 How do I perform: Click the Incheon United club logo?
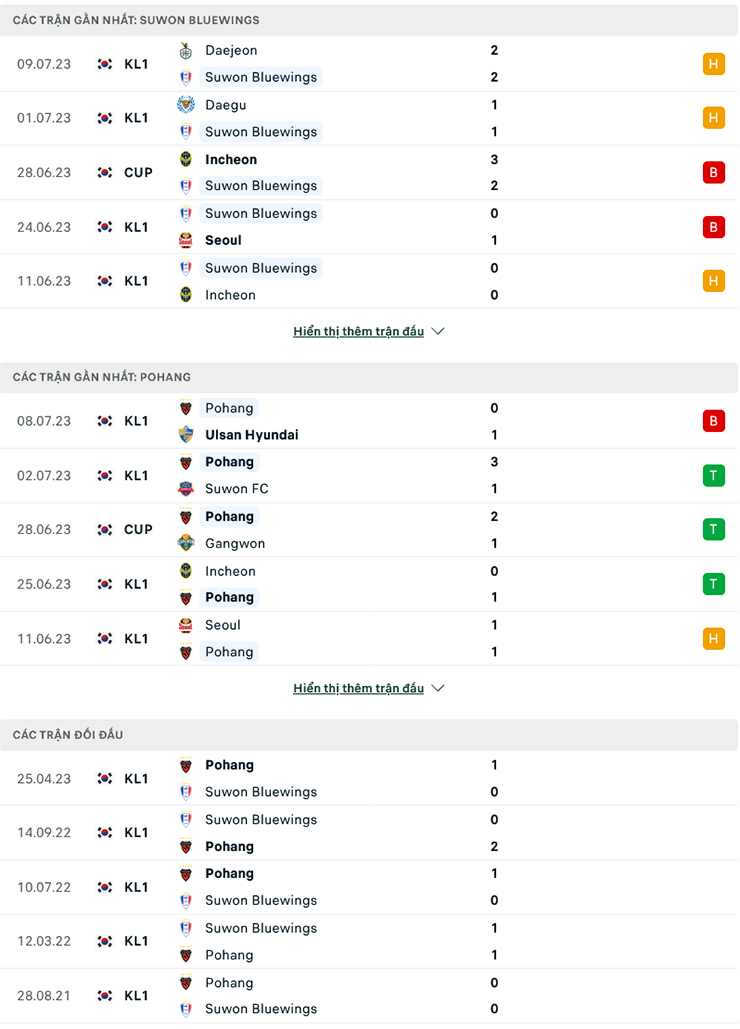184,158
